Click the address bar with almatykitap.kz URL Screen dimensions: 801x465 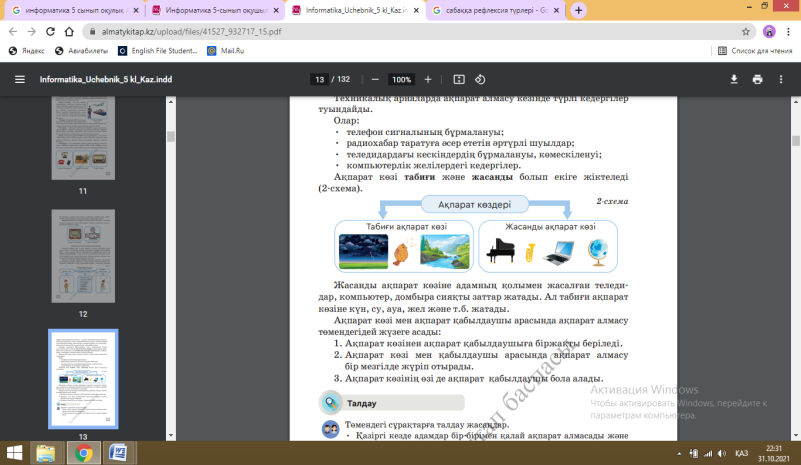[x=419, y=32]
